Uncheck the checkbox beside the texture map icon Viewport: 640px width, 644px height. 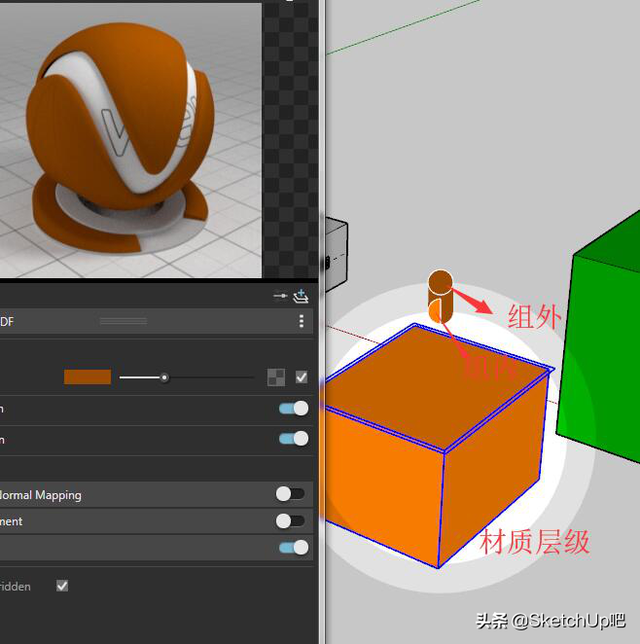[x=302, y=377]
